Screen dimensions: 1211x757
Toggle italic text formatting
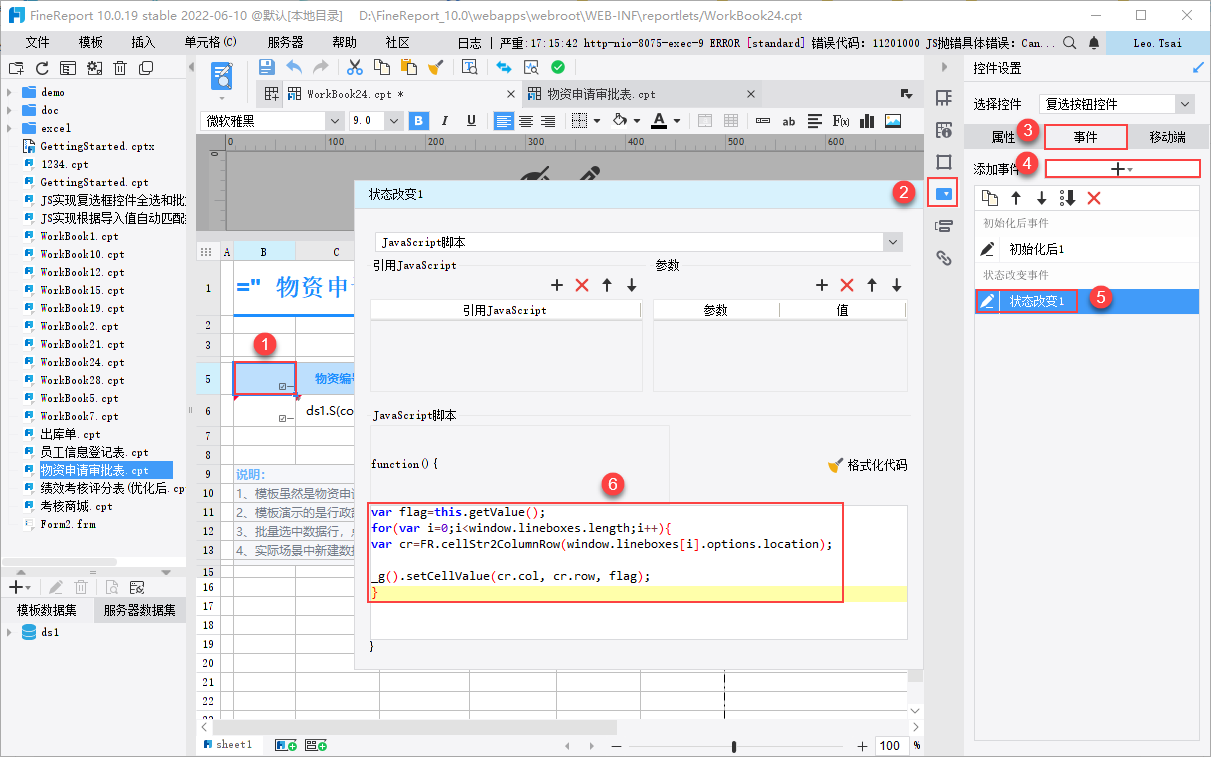coord(445,121)
